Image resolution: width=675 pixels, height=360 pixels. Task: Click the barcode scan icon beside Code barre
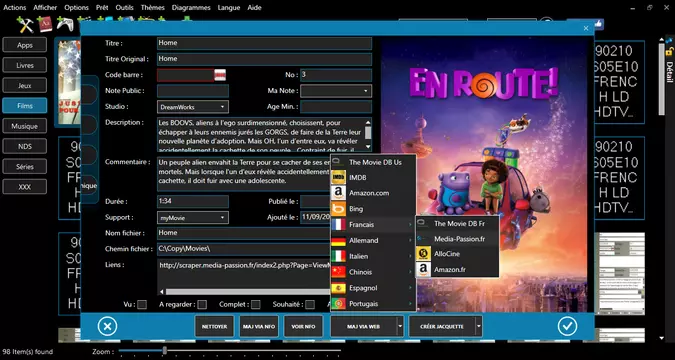(x=220, y=75)
